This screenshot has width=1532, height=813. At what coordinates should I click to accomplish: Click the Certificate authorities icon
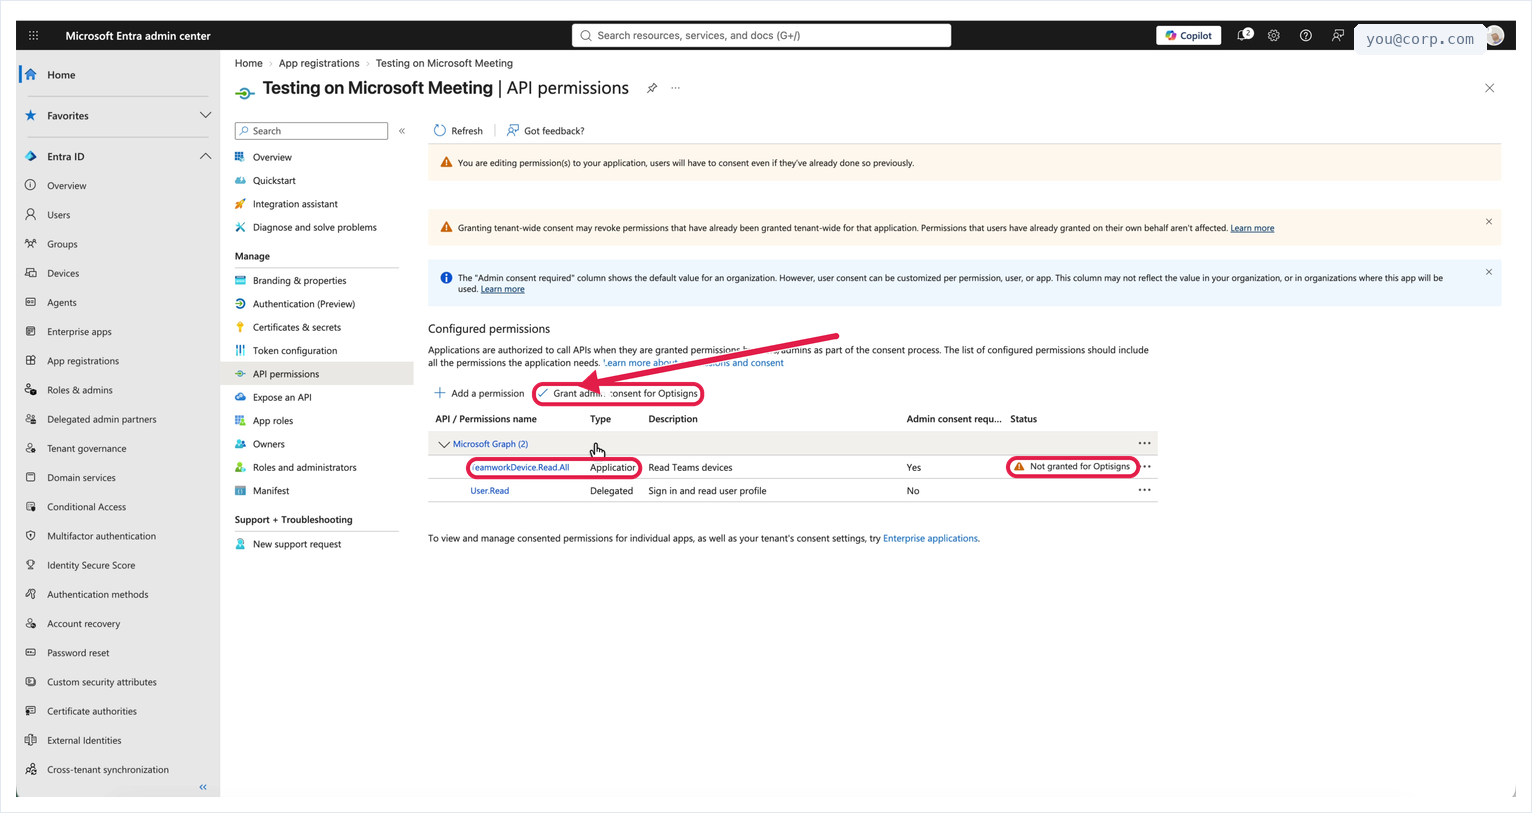pos(31,711)
